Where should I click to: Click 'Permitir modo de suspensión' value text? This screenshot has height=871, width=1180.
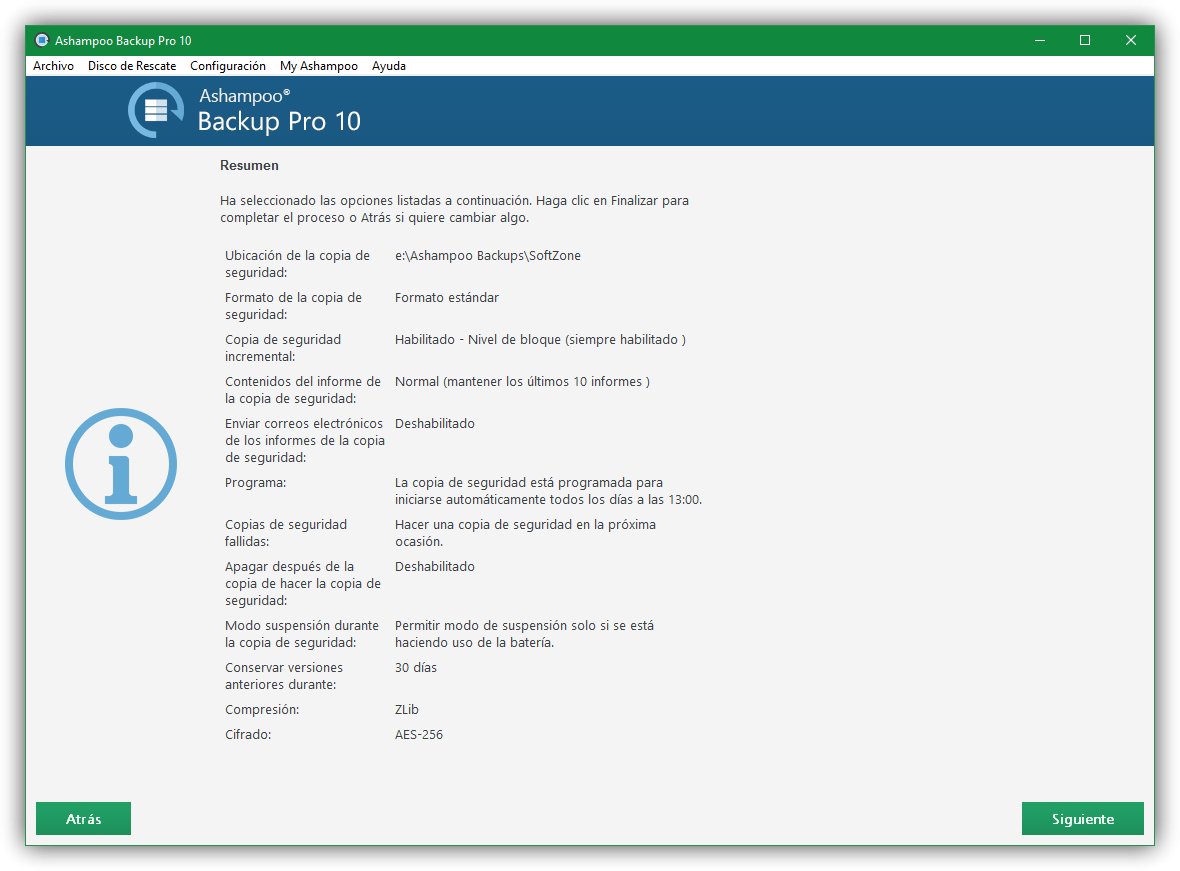(x=525, y=634)
